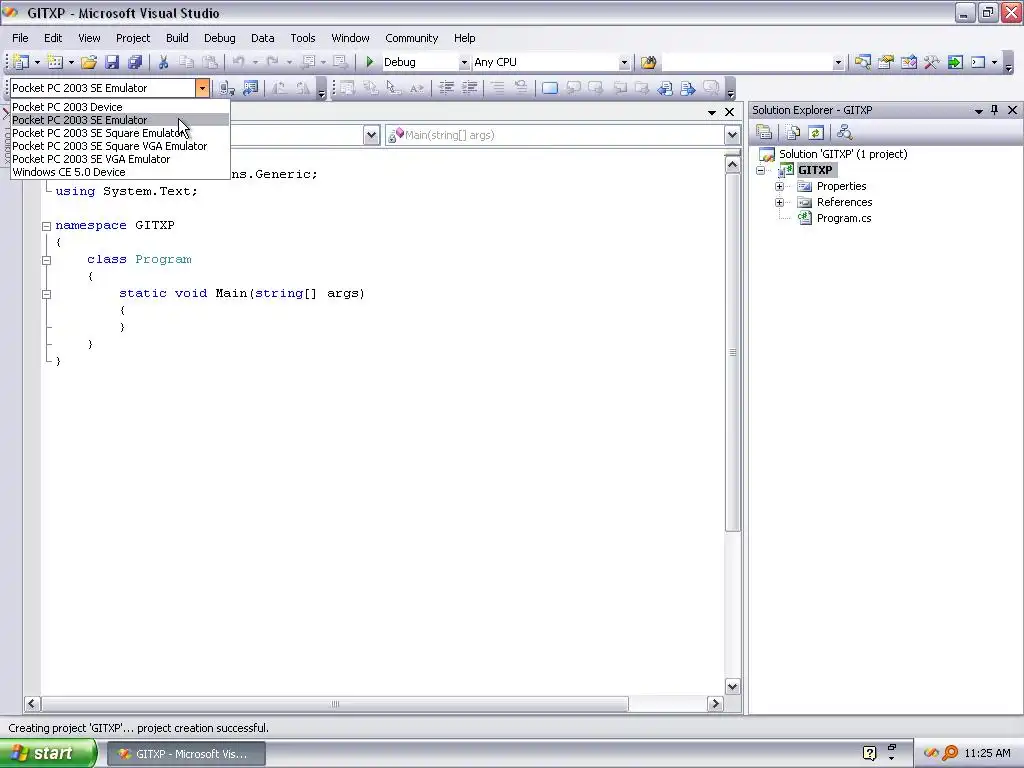Open Solution Explorer window position menu arrow
1024x768 pixels.
pos(978,111)
